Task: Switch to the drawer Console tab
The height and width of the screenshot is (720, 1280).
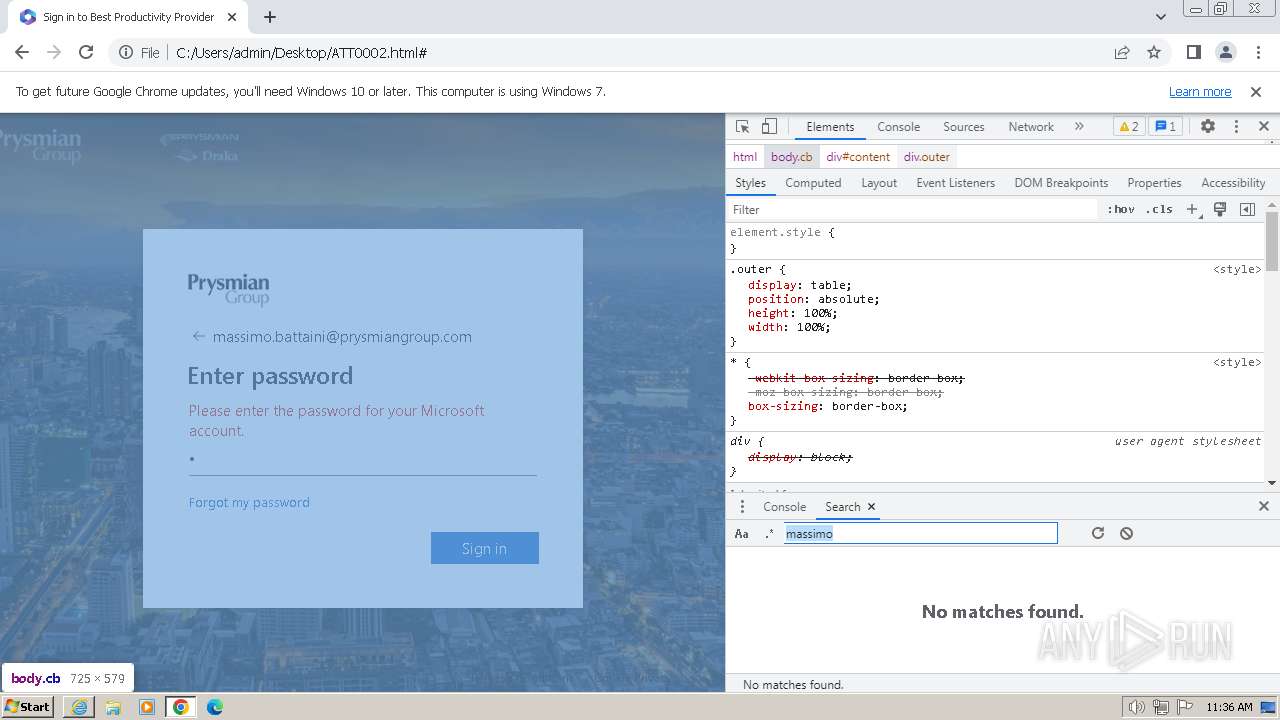Action: pos(784,507)
